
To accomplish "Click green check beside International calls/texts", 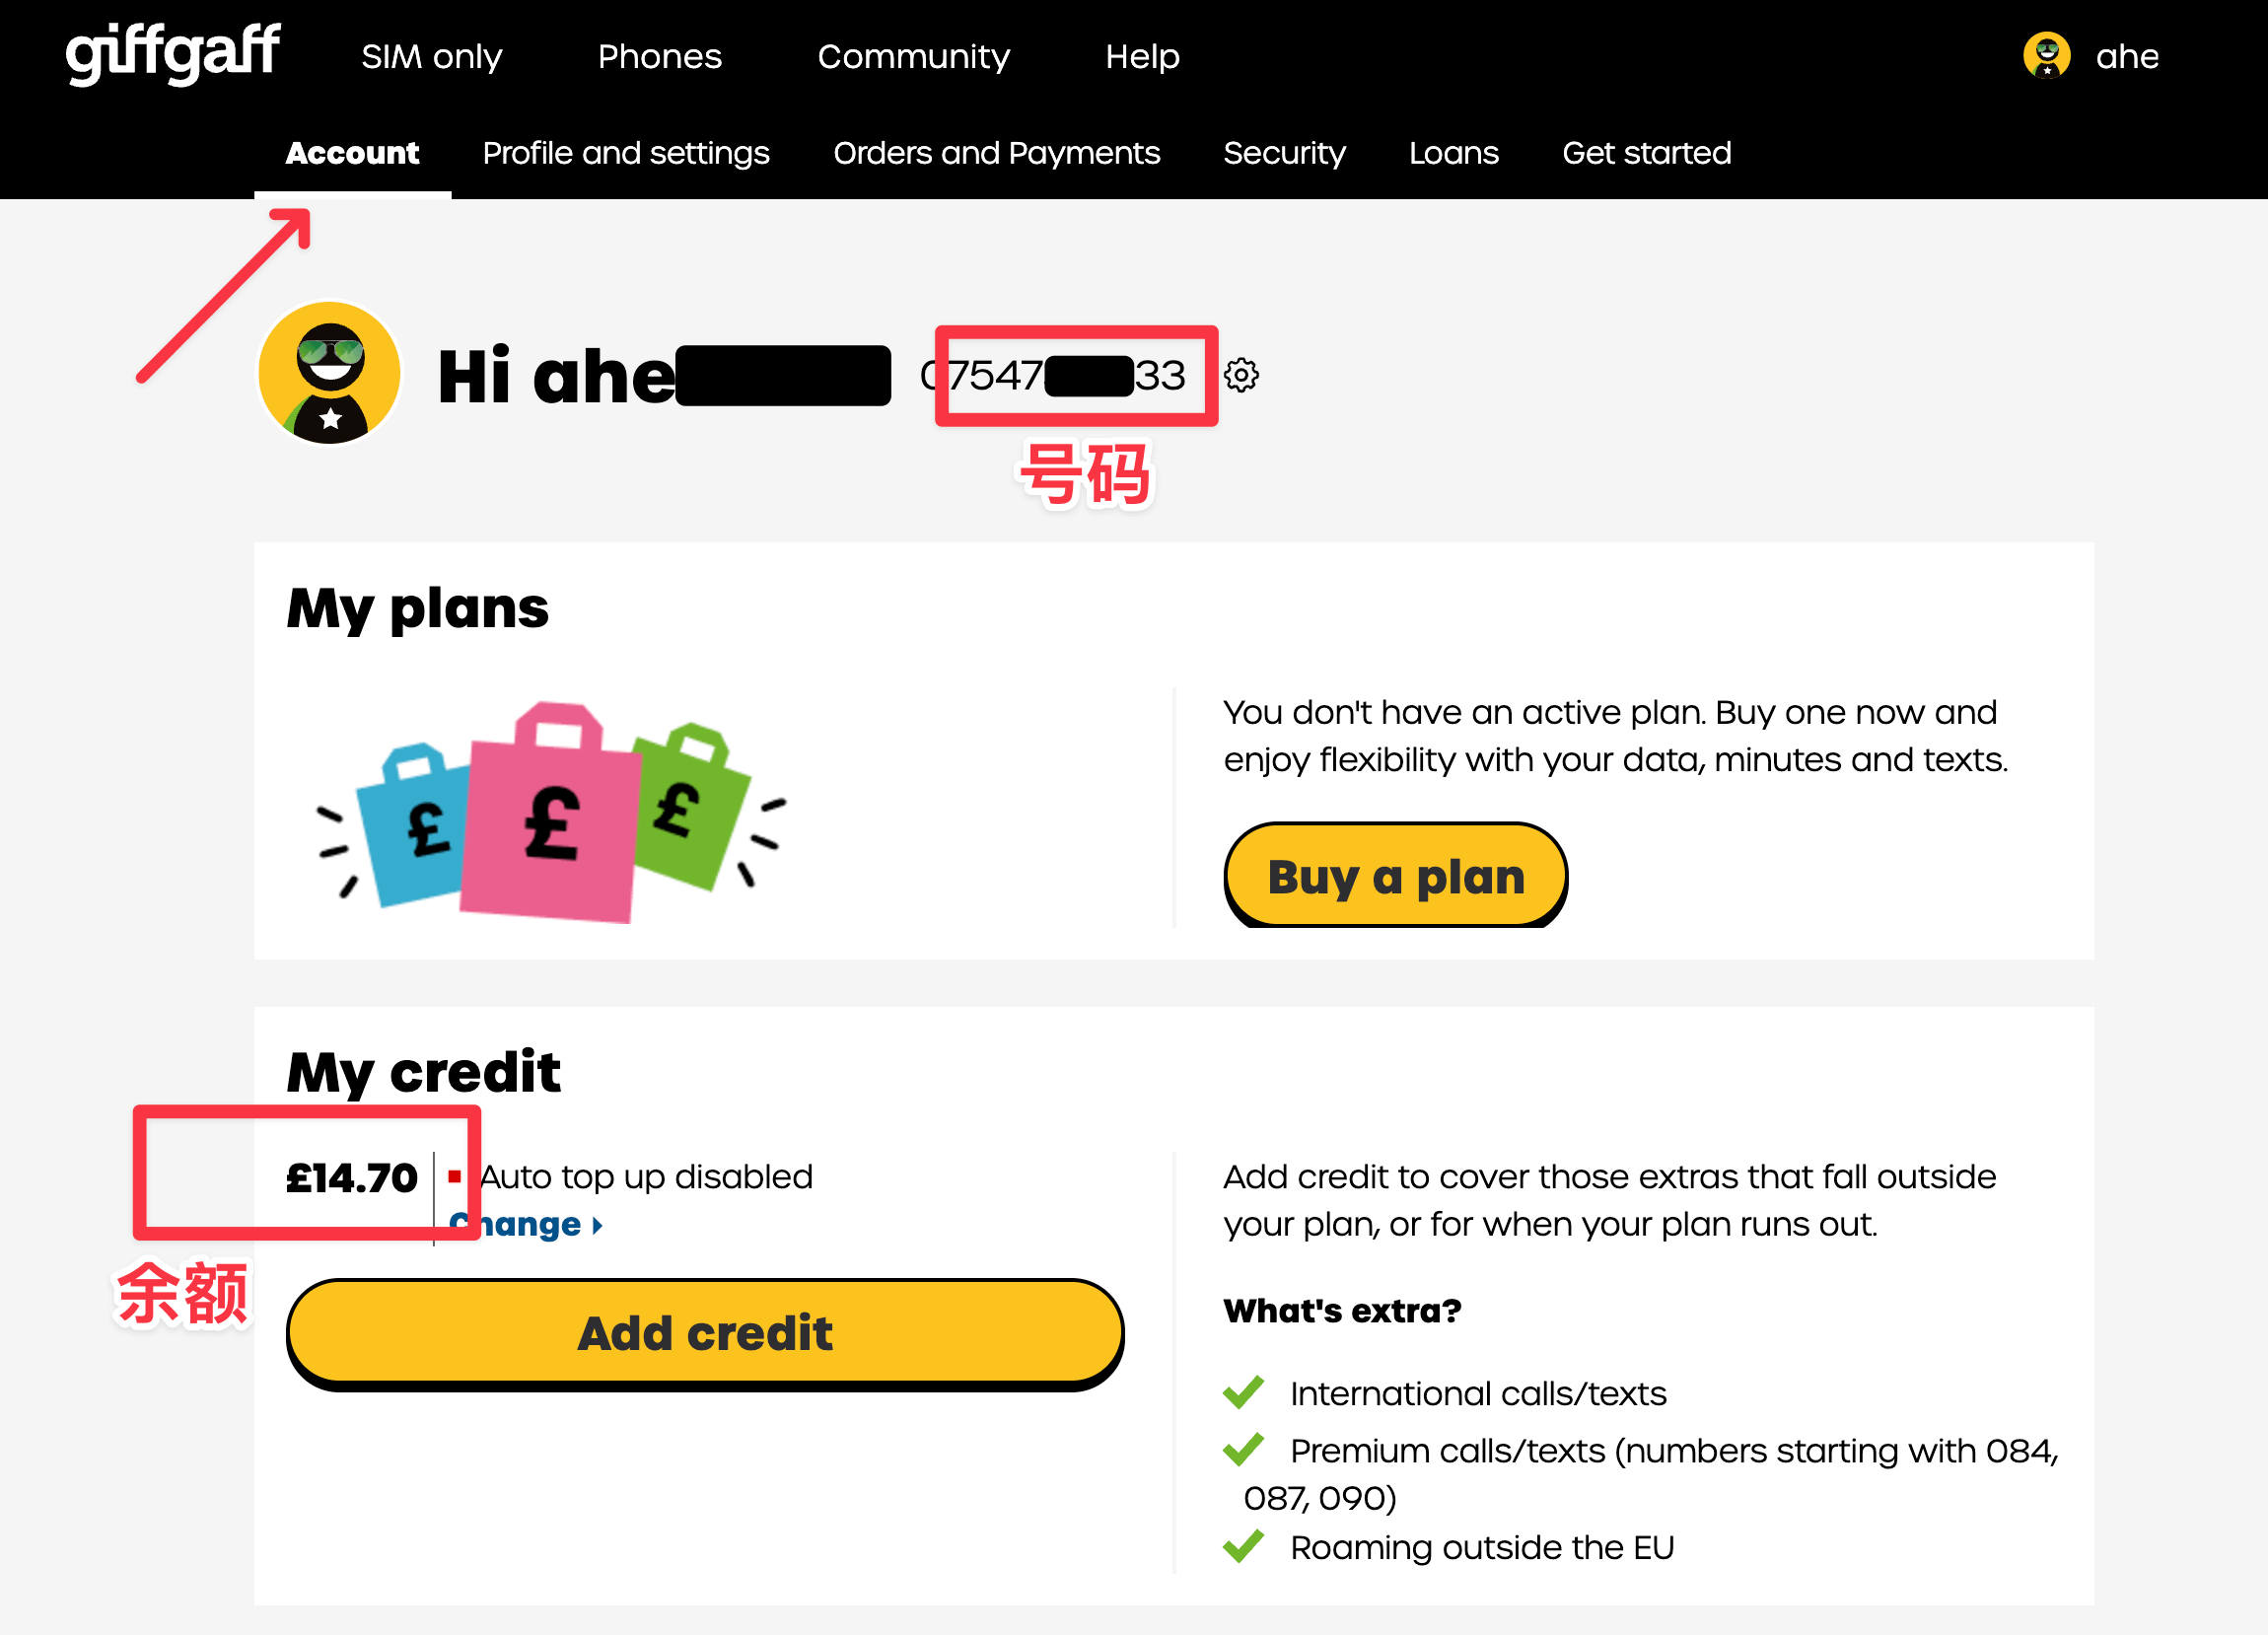I will pyautogui.click(x=1243, y=1393).
